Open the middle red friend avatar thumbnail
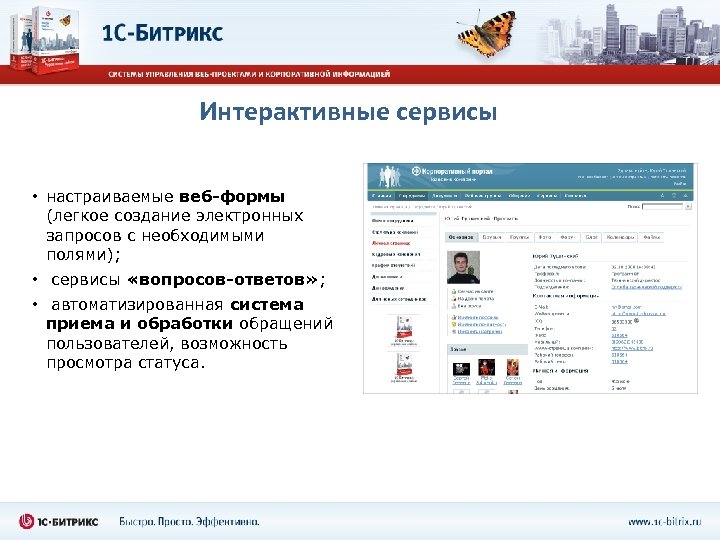 [x=486, y=368]
